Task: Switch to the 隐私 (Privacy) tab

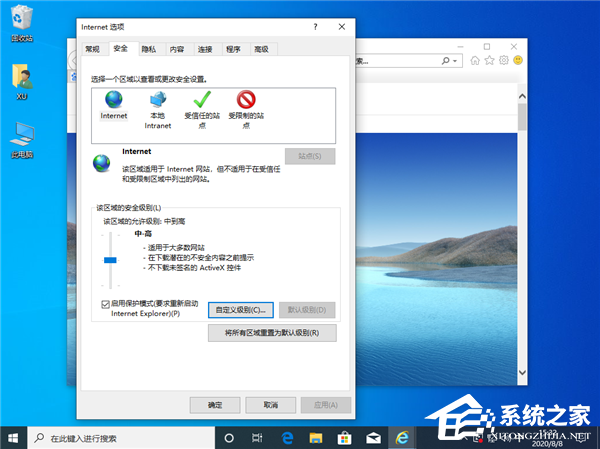Action: pos(149,49)
